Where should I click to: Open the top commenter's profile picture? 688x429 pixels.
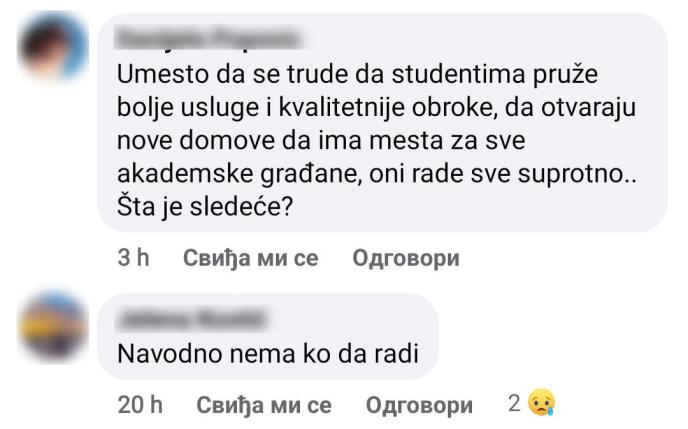click(52, 47)
